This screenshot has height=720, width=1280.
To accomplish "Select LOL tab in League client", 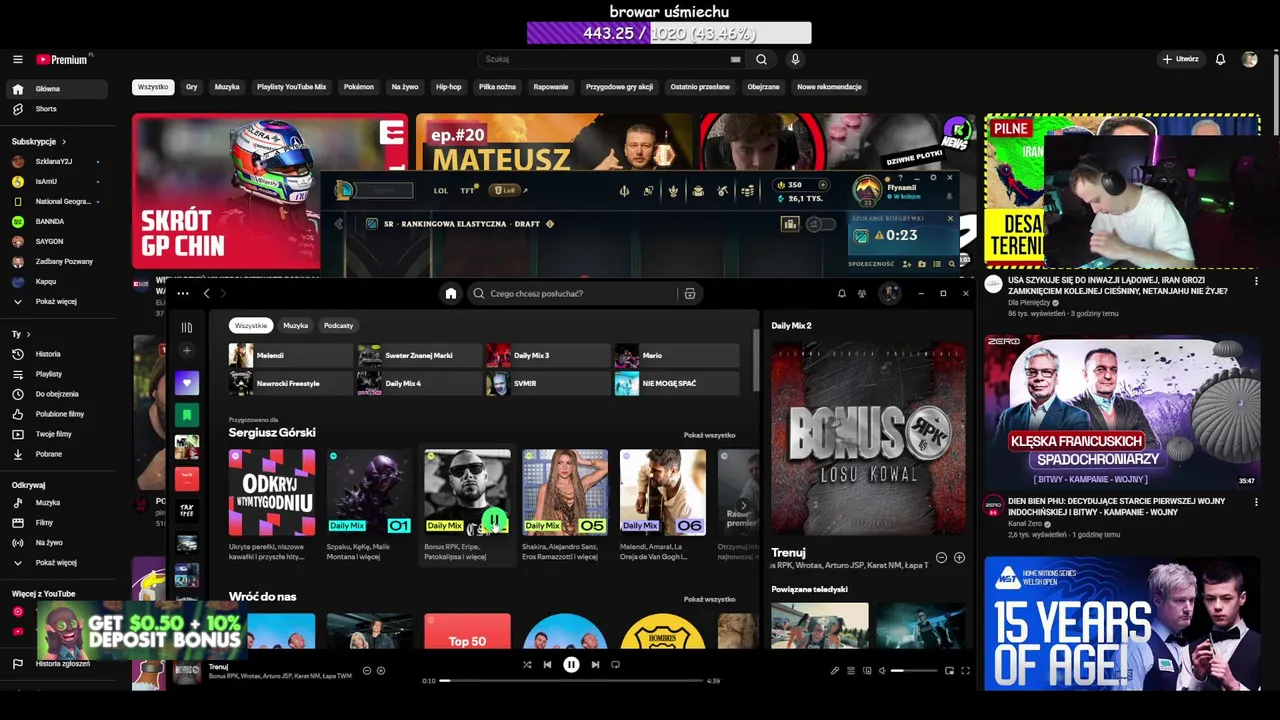I will [x=441, y=191].
